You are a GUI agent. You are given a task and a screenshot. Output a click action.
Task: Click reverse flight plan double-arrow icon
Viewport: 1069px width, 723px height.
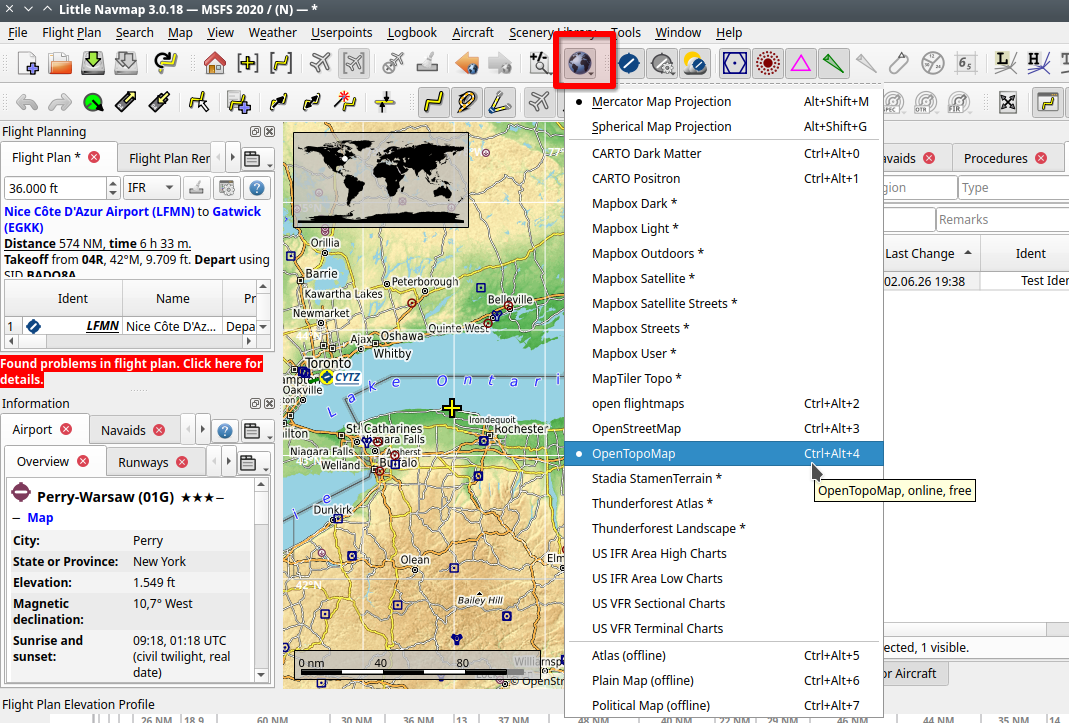coord(312,102)
